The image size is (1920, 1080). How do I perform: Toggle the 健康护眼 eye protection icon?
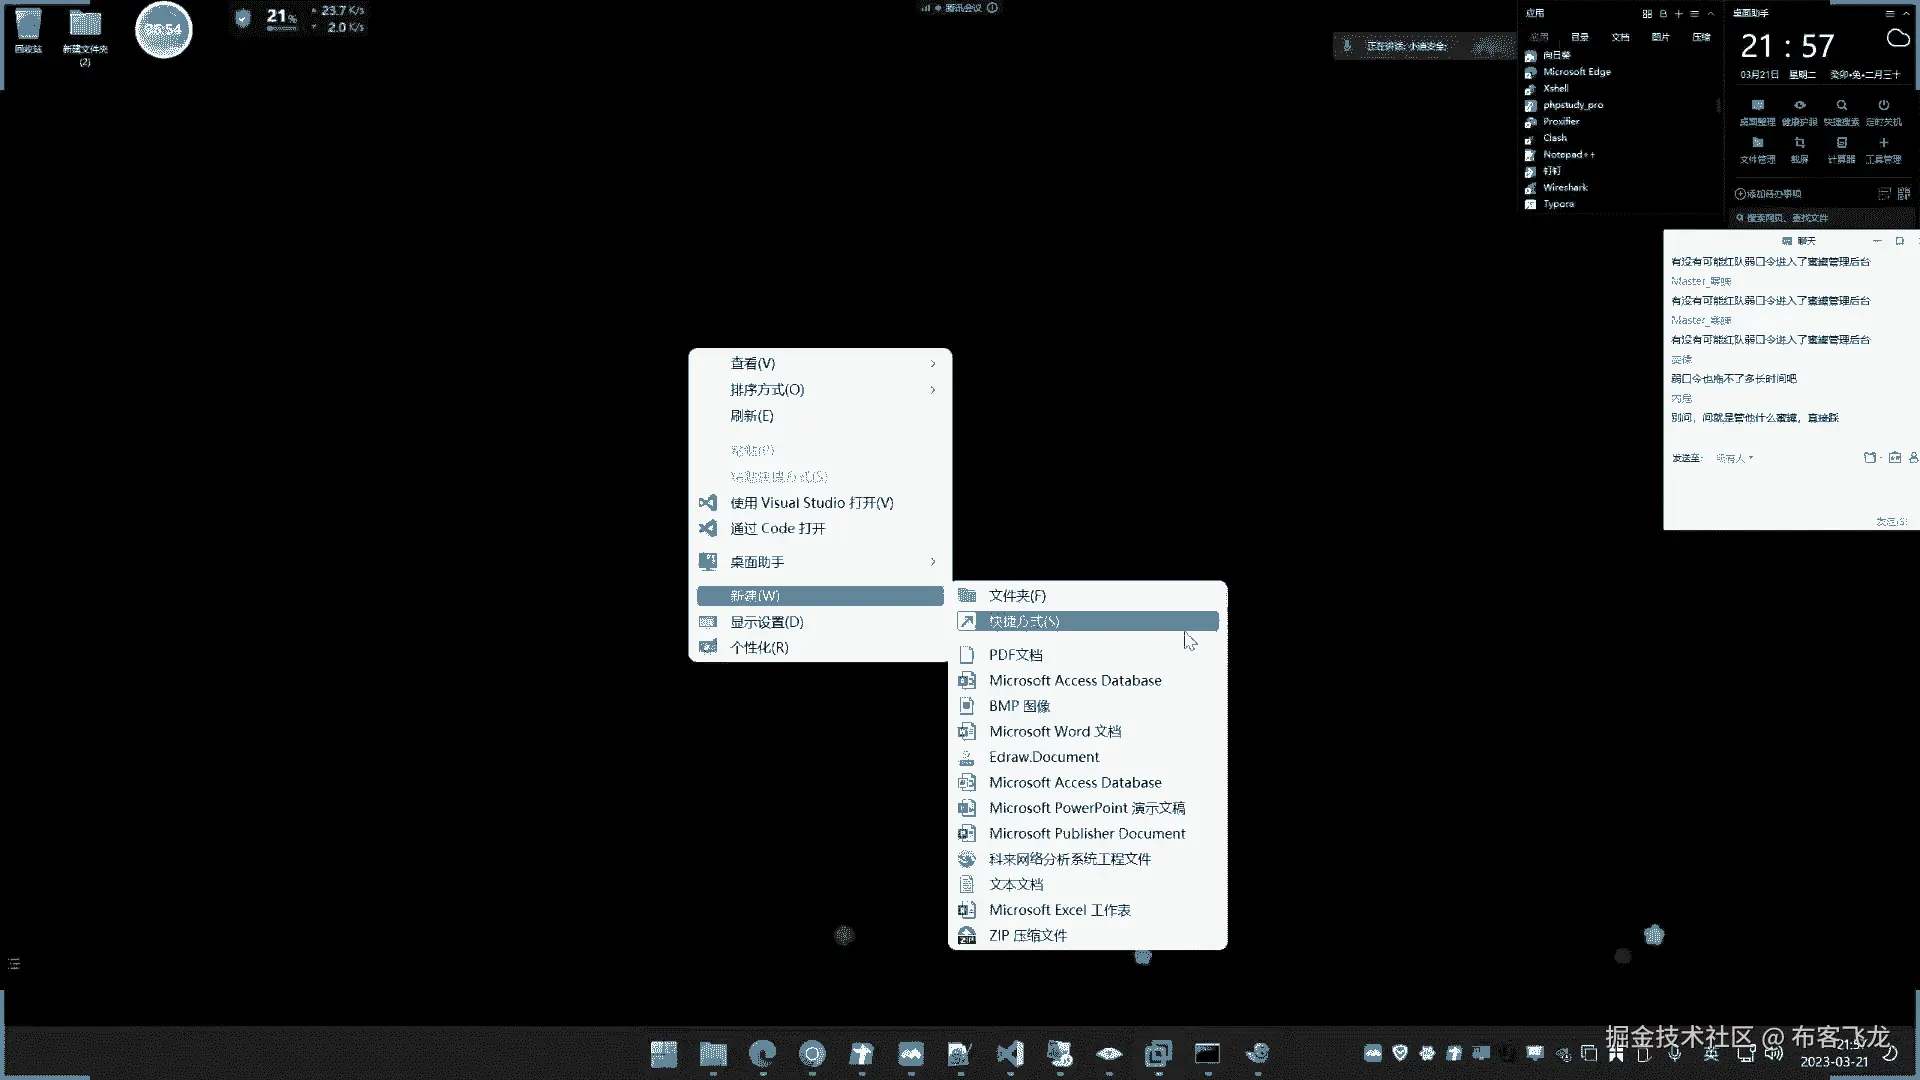click(1799, 106)
